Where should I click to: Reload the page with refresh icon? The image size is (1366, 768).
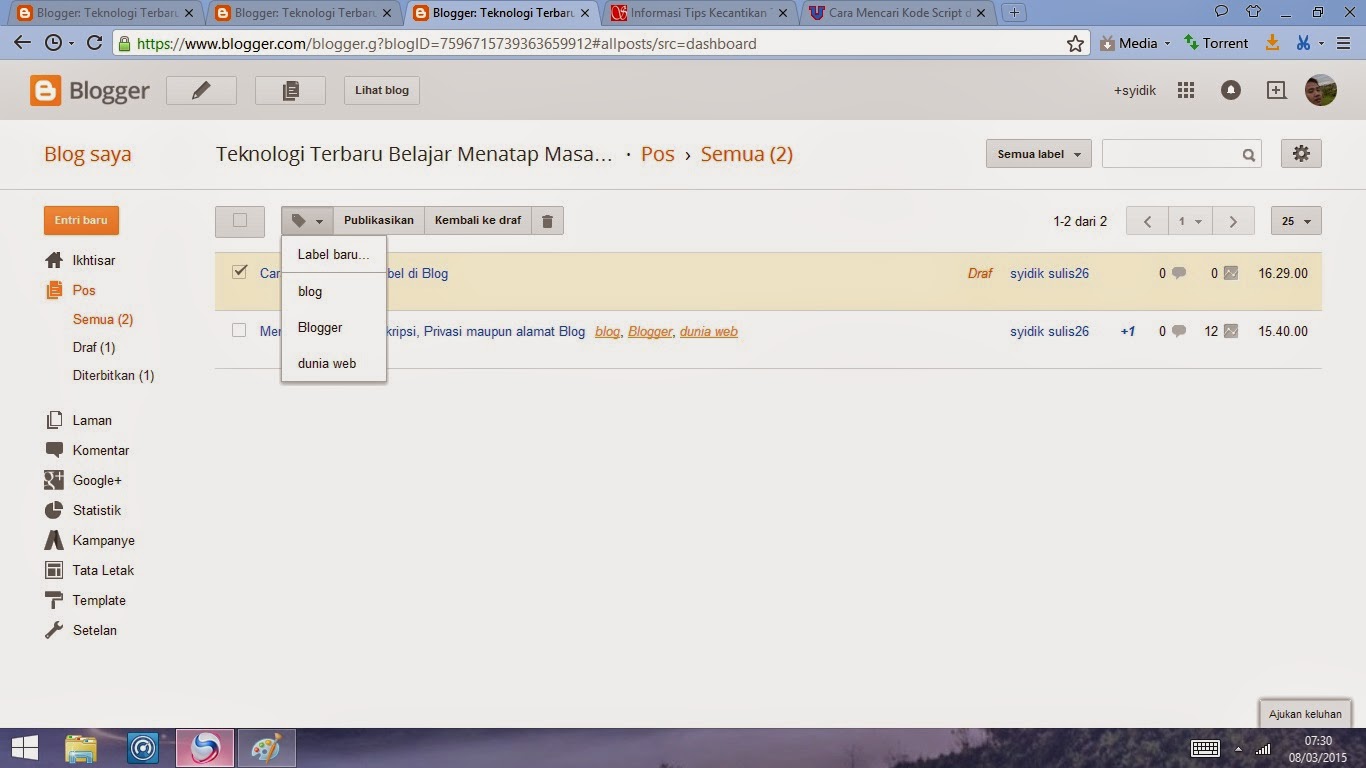coord(95,43)
